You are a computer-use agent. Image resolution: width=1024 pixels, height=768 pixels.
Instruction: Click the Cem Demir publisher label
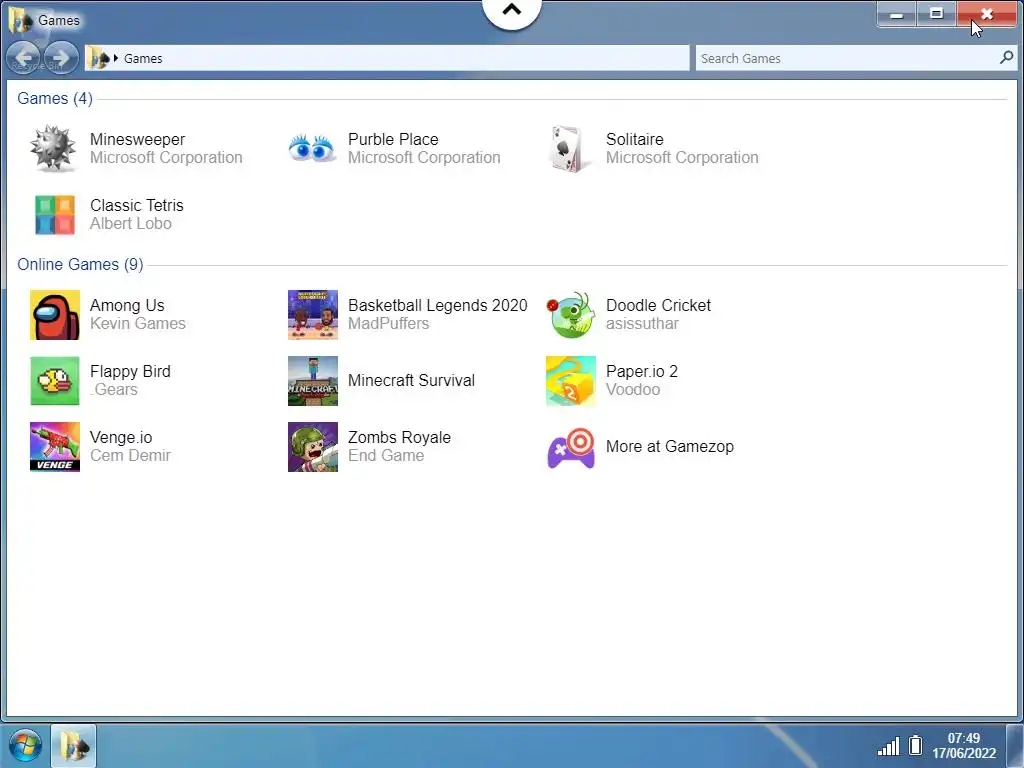coord(130,455)
